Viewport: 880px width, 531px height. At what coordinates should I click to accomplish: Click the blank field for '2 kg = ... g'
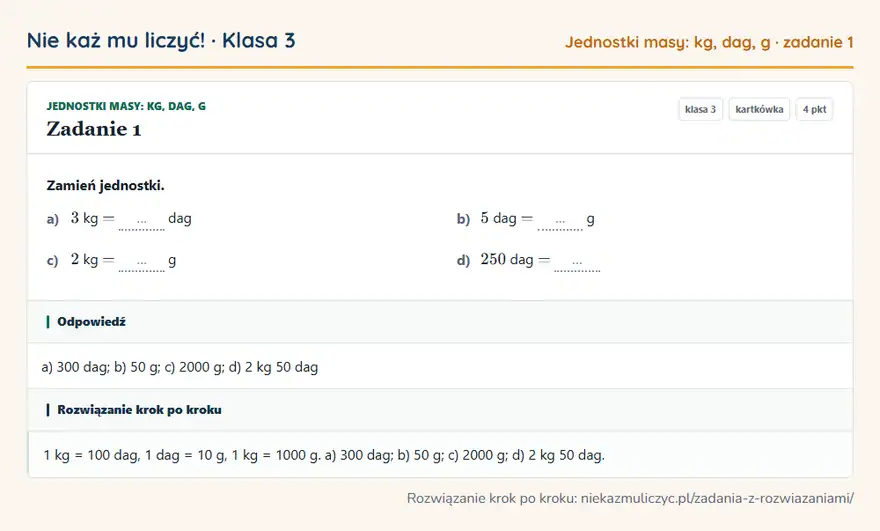pos(141,262)
